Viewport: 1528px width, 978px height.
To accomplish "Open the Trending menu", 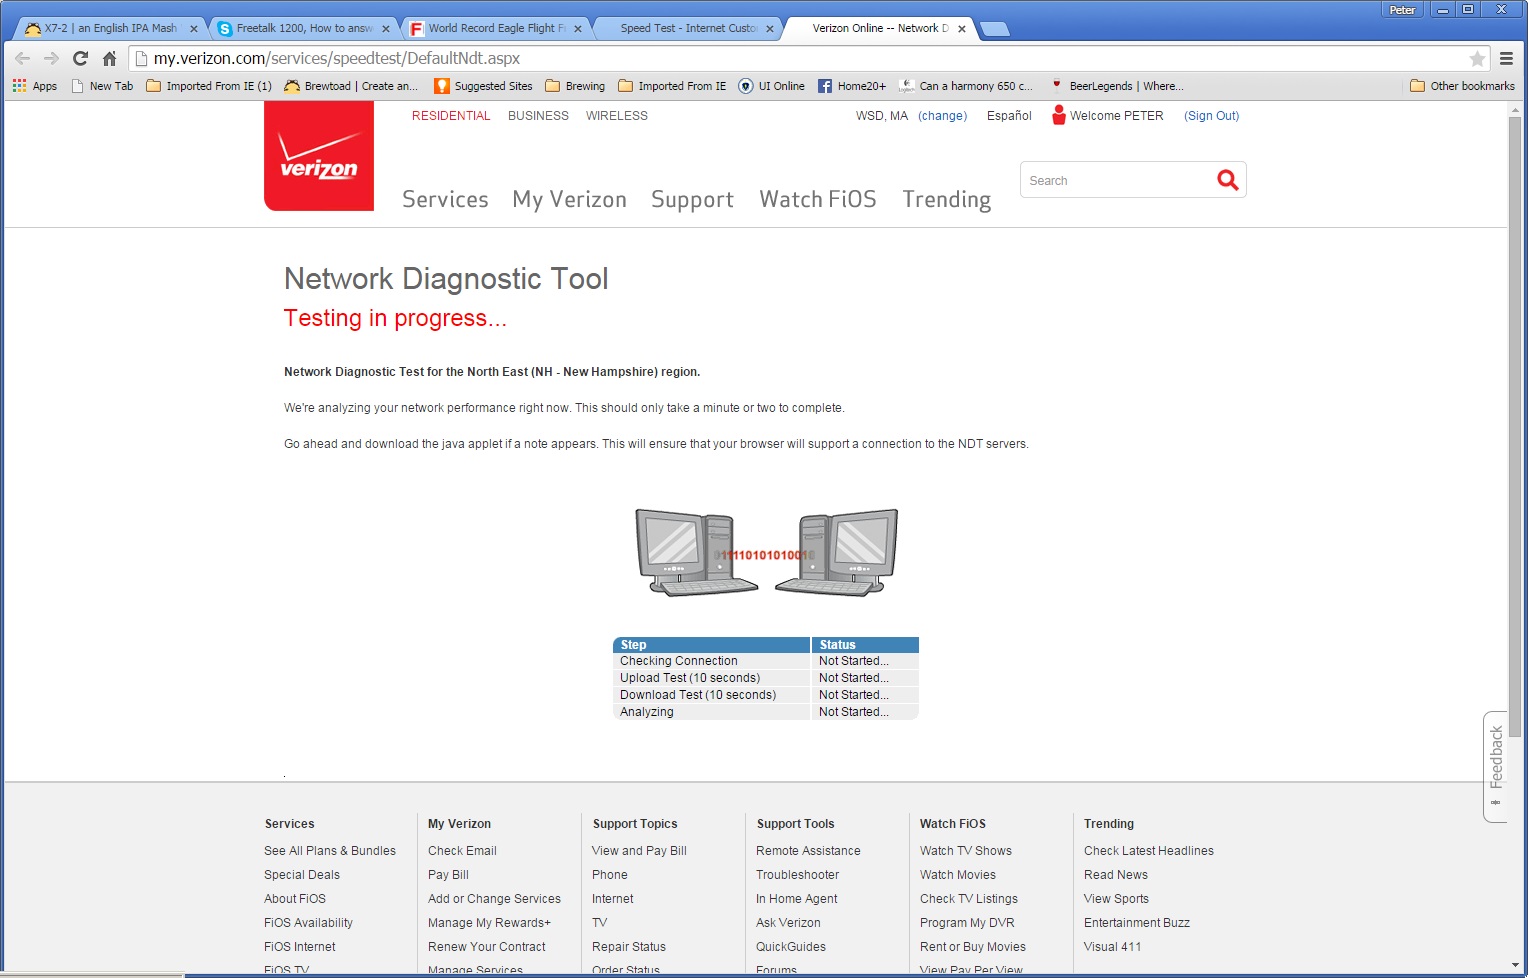I will click(x=946, y=199).
